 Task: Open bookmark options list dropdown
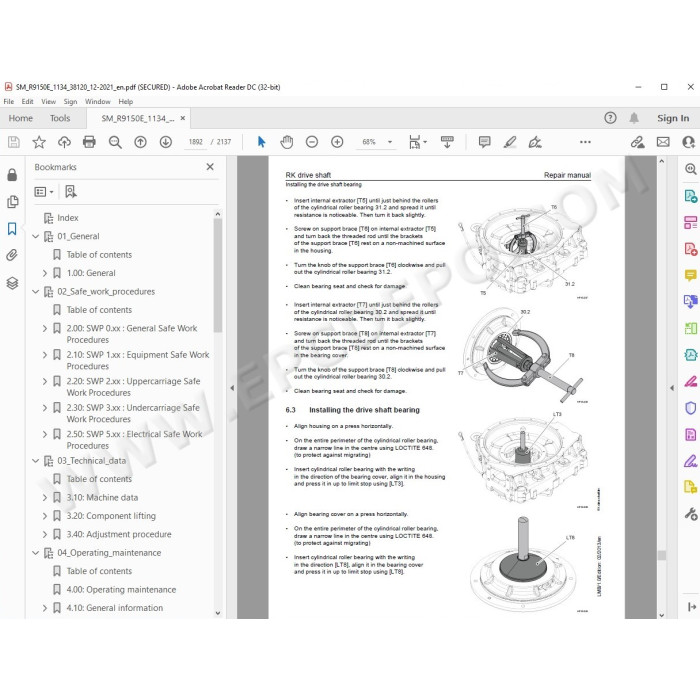point(44,192)
